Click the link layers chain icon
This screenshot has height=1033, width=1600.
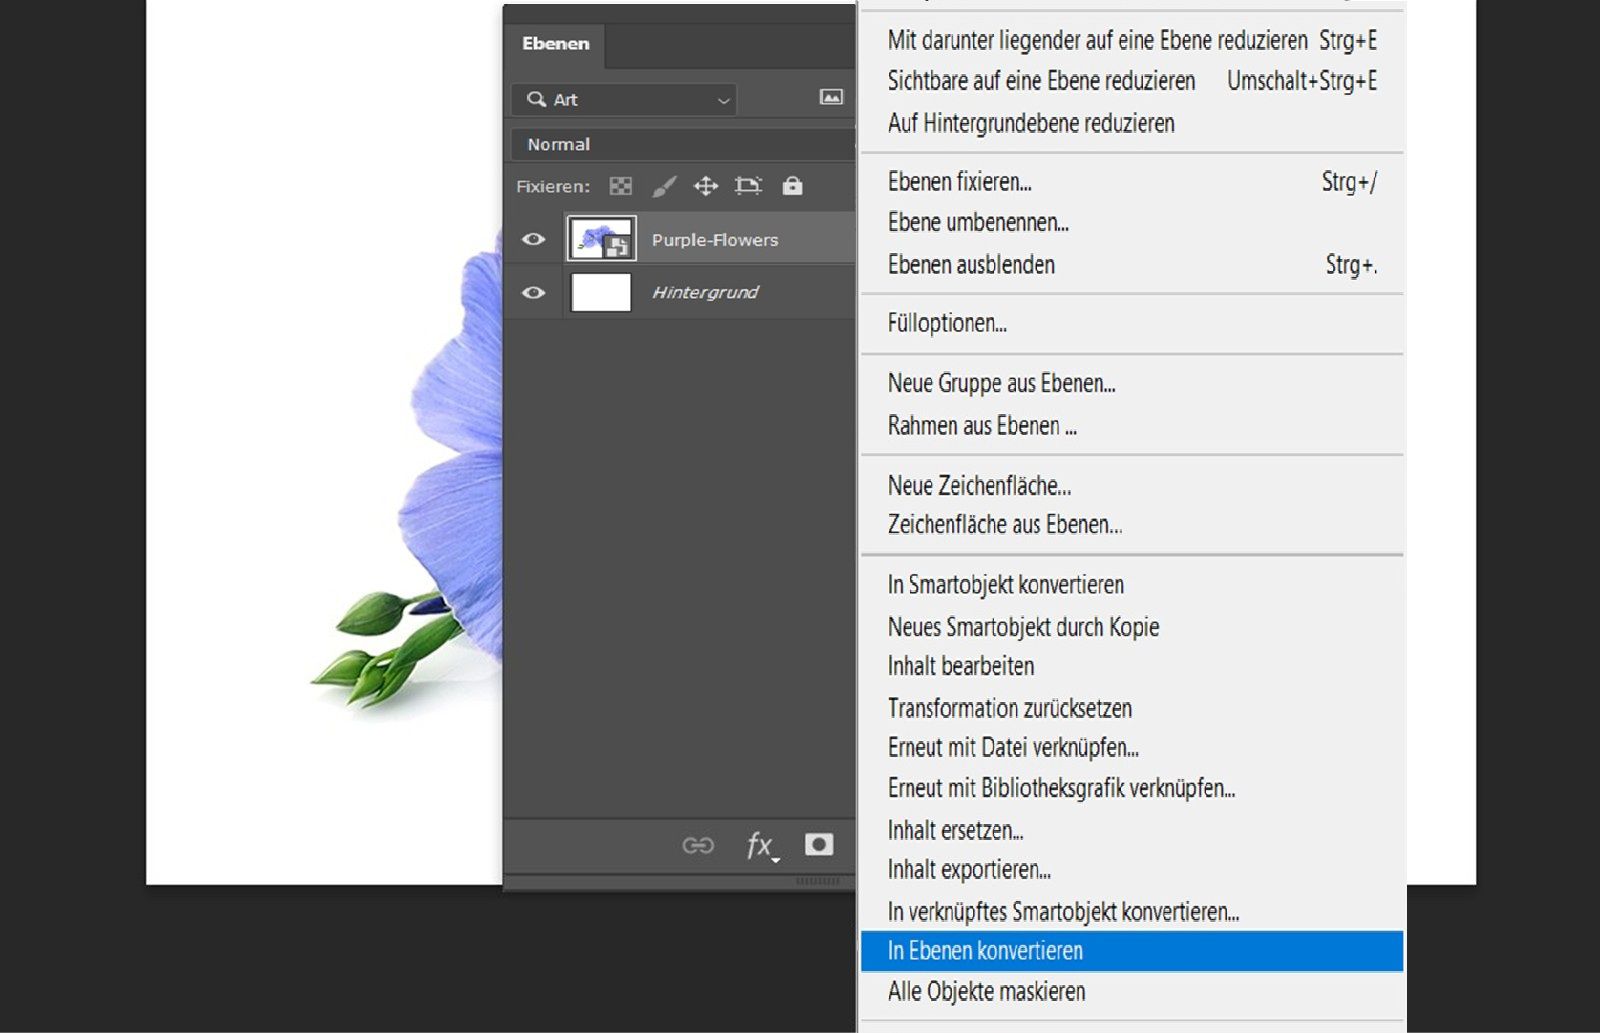point(698,845)
